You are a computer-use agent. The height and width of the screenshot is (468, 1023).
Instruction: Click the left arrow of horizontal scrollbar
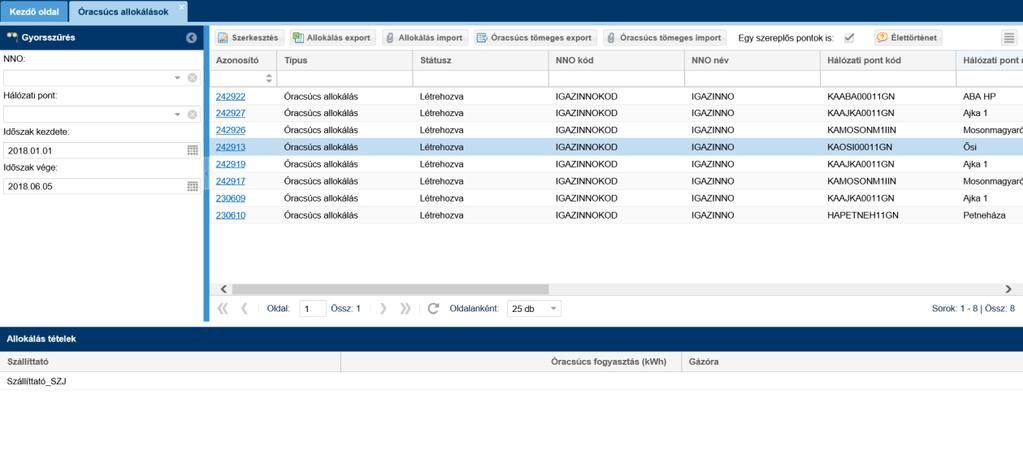pyautogui.click(x=224, y=289)
